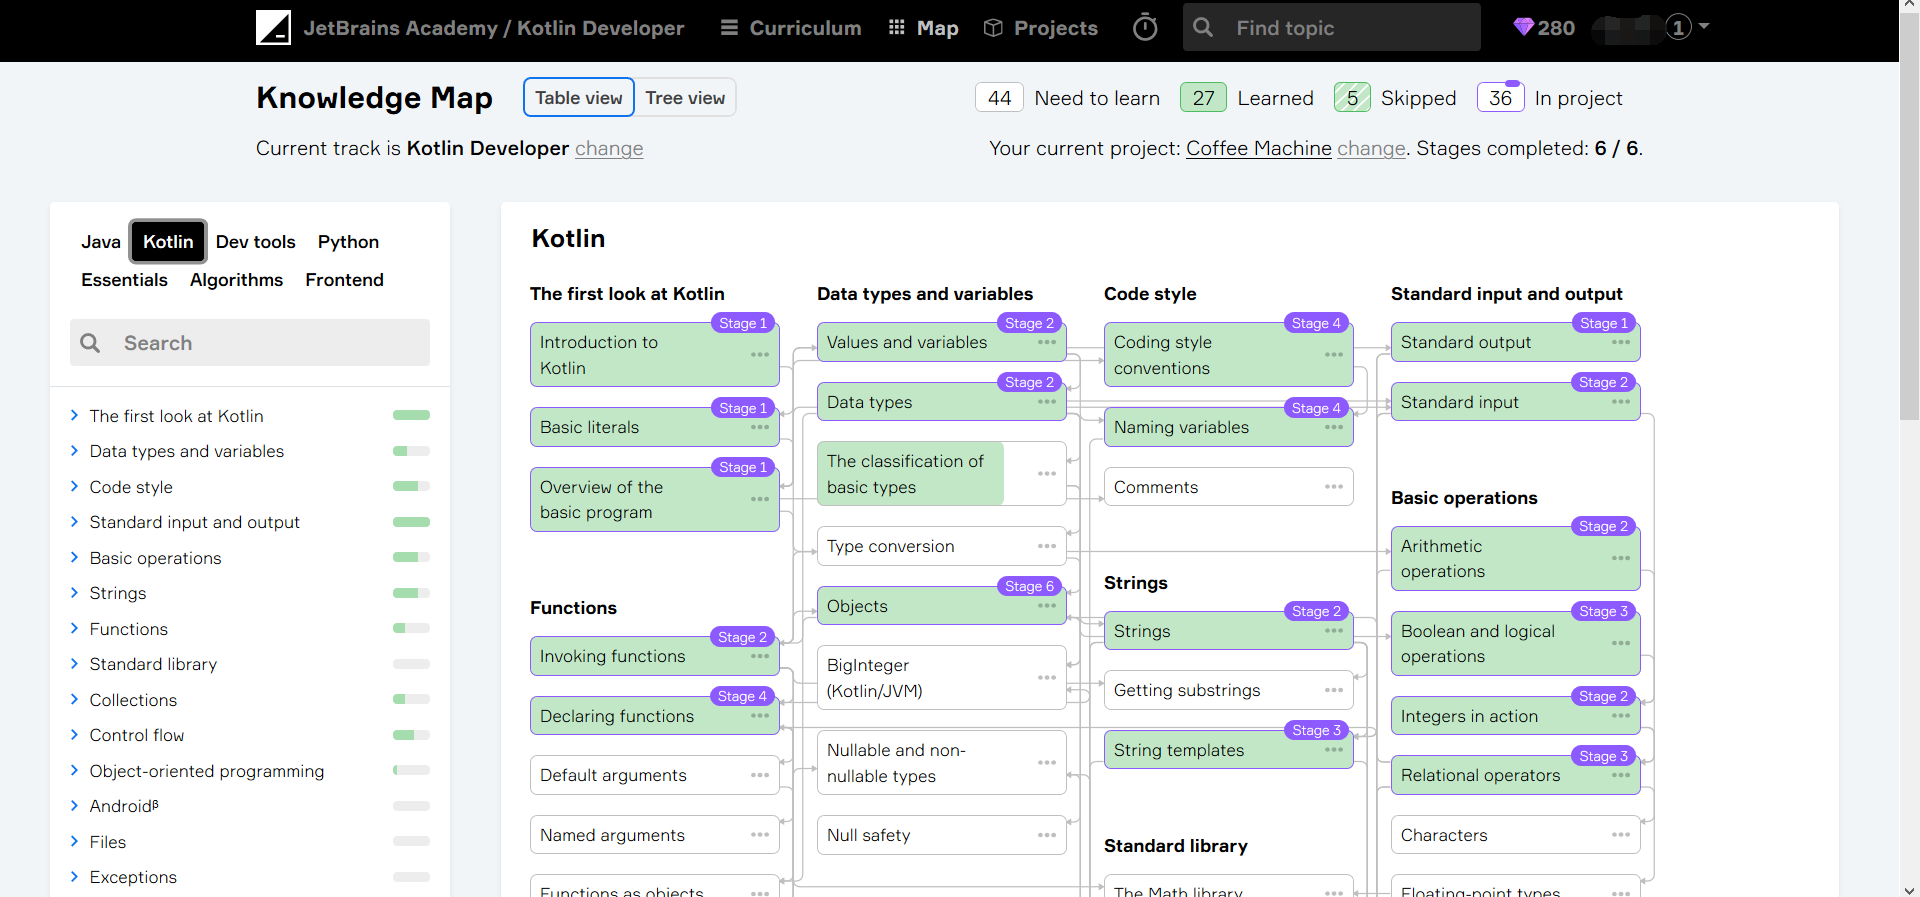This screenshot has width=1920, height=897.
Task: Open JetBrains Academy / Kotlin Developer link
Action: coord(494,28)
